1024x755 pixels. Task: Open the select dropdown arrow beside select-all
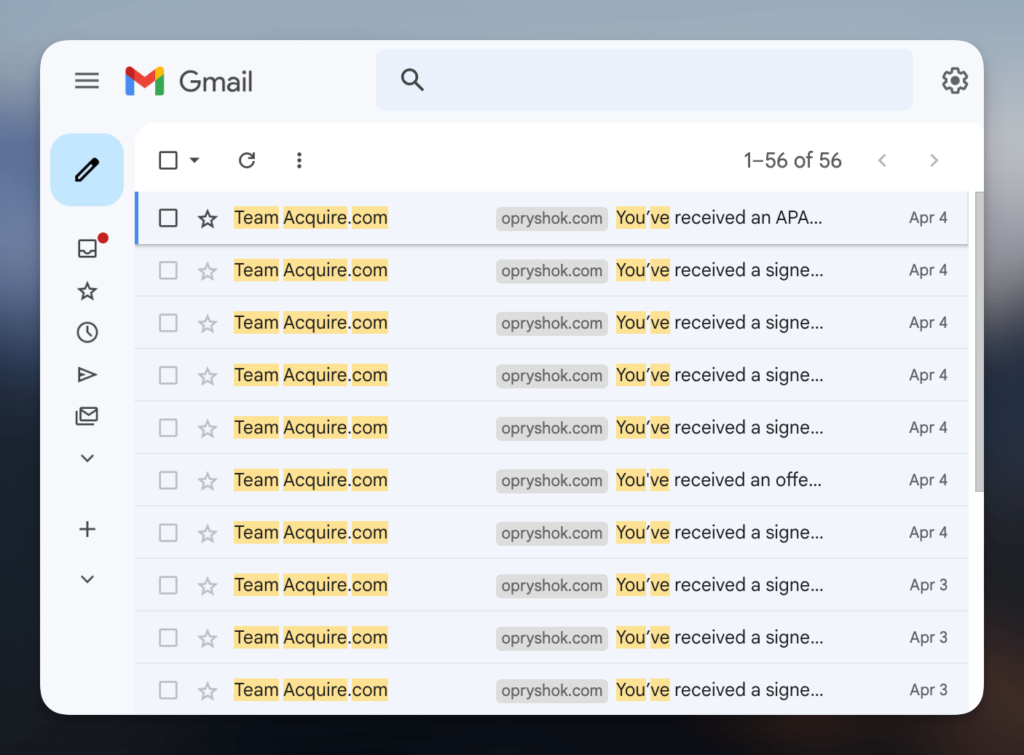point(195,160)
